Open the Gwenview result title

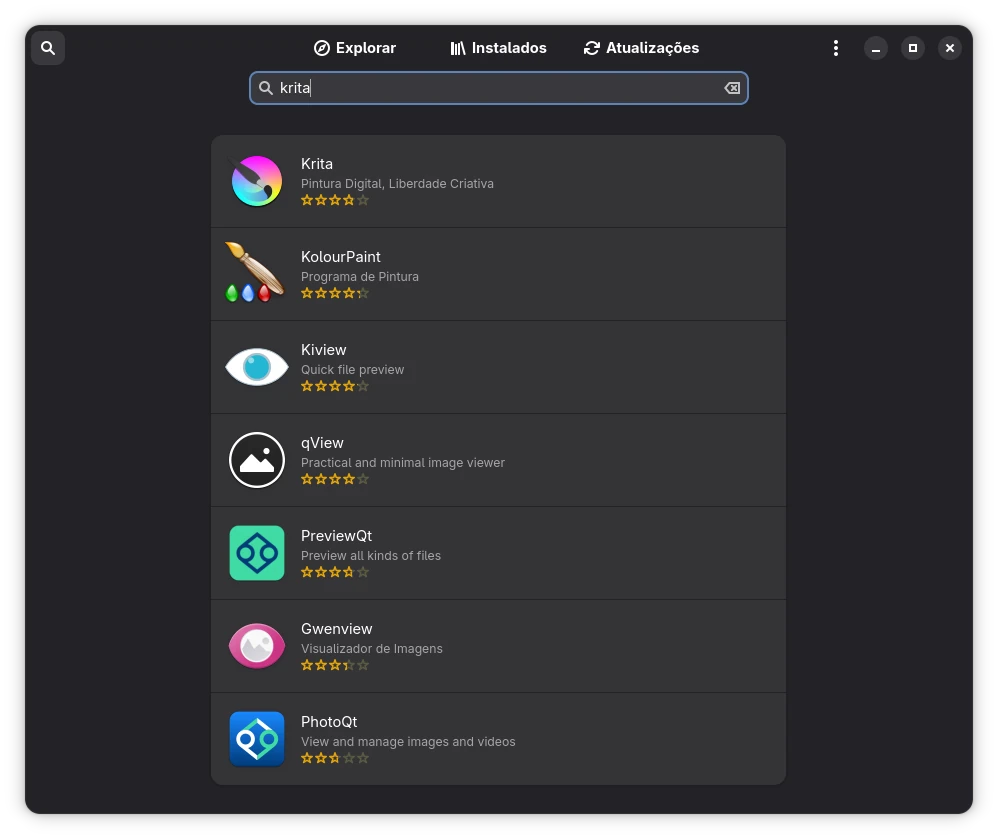click(x=337, y=628)
